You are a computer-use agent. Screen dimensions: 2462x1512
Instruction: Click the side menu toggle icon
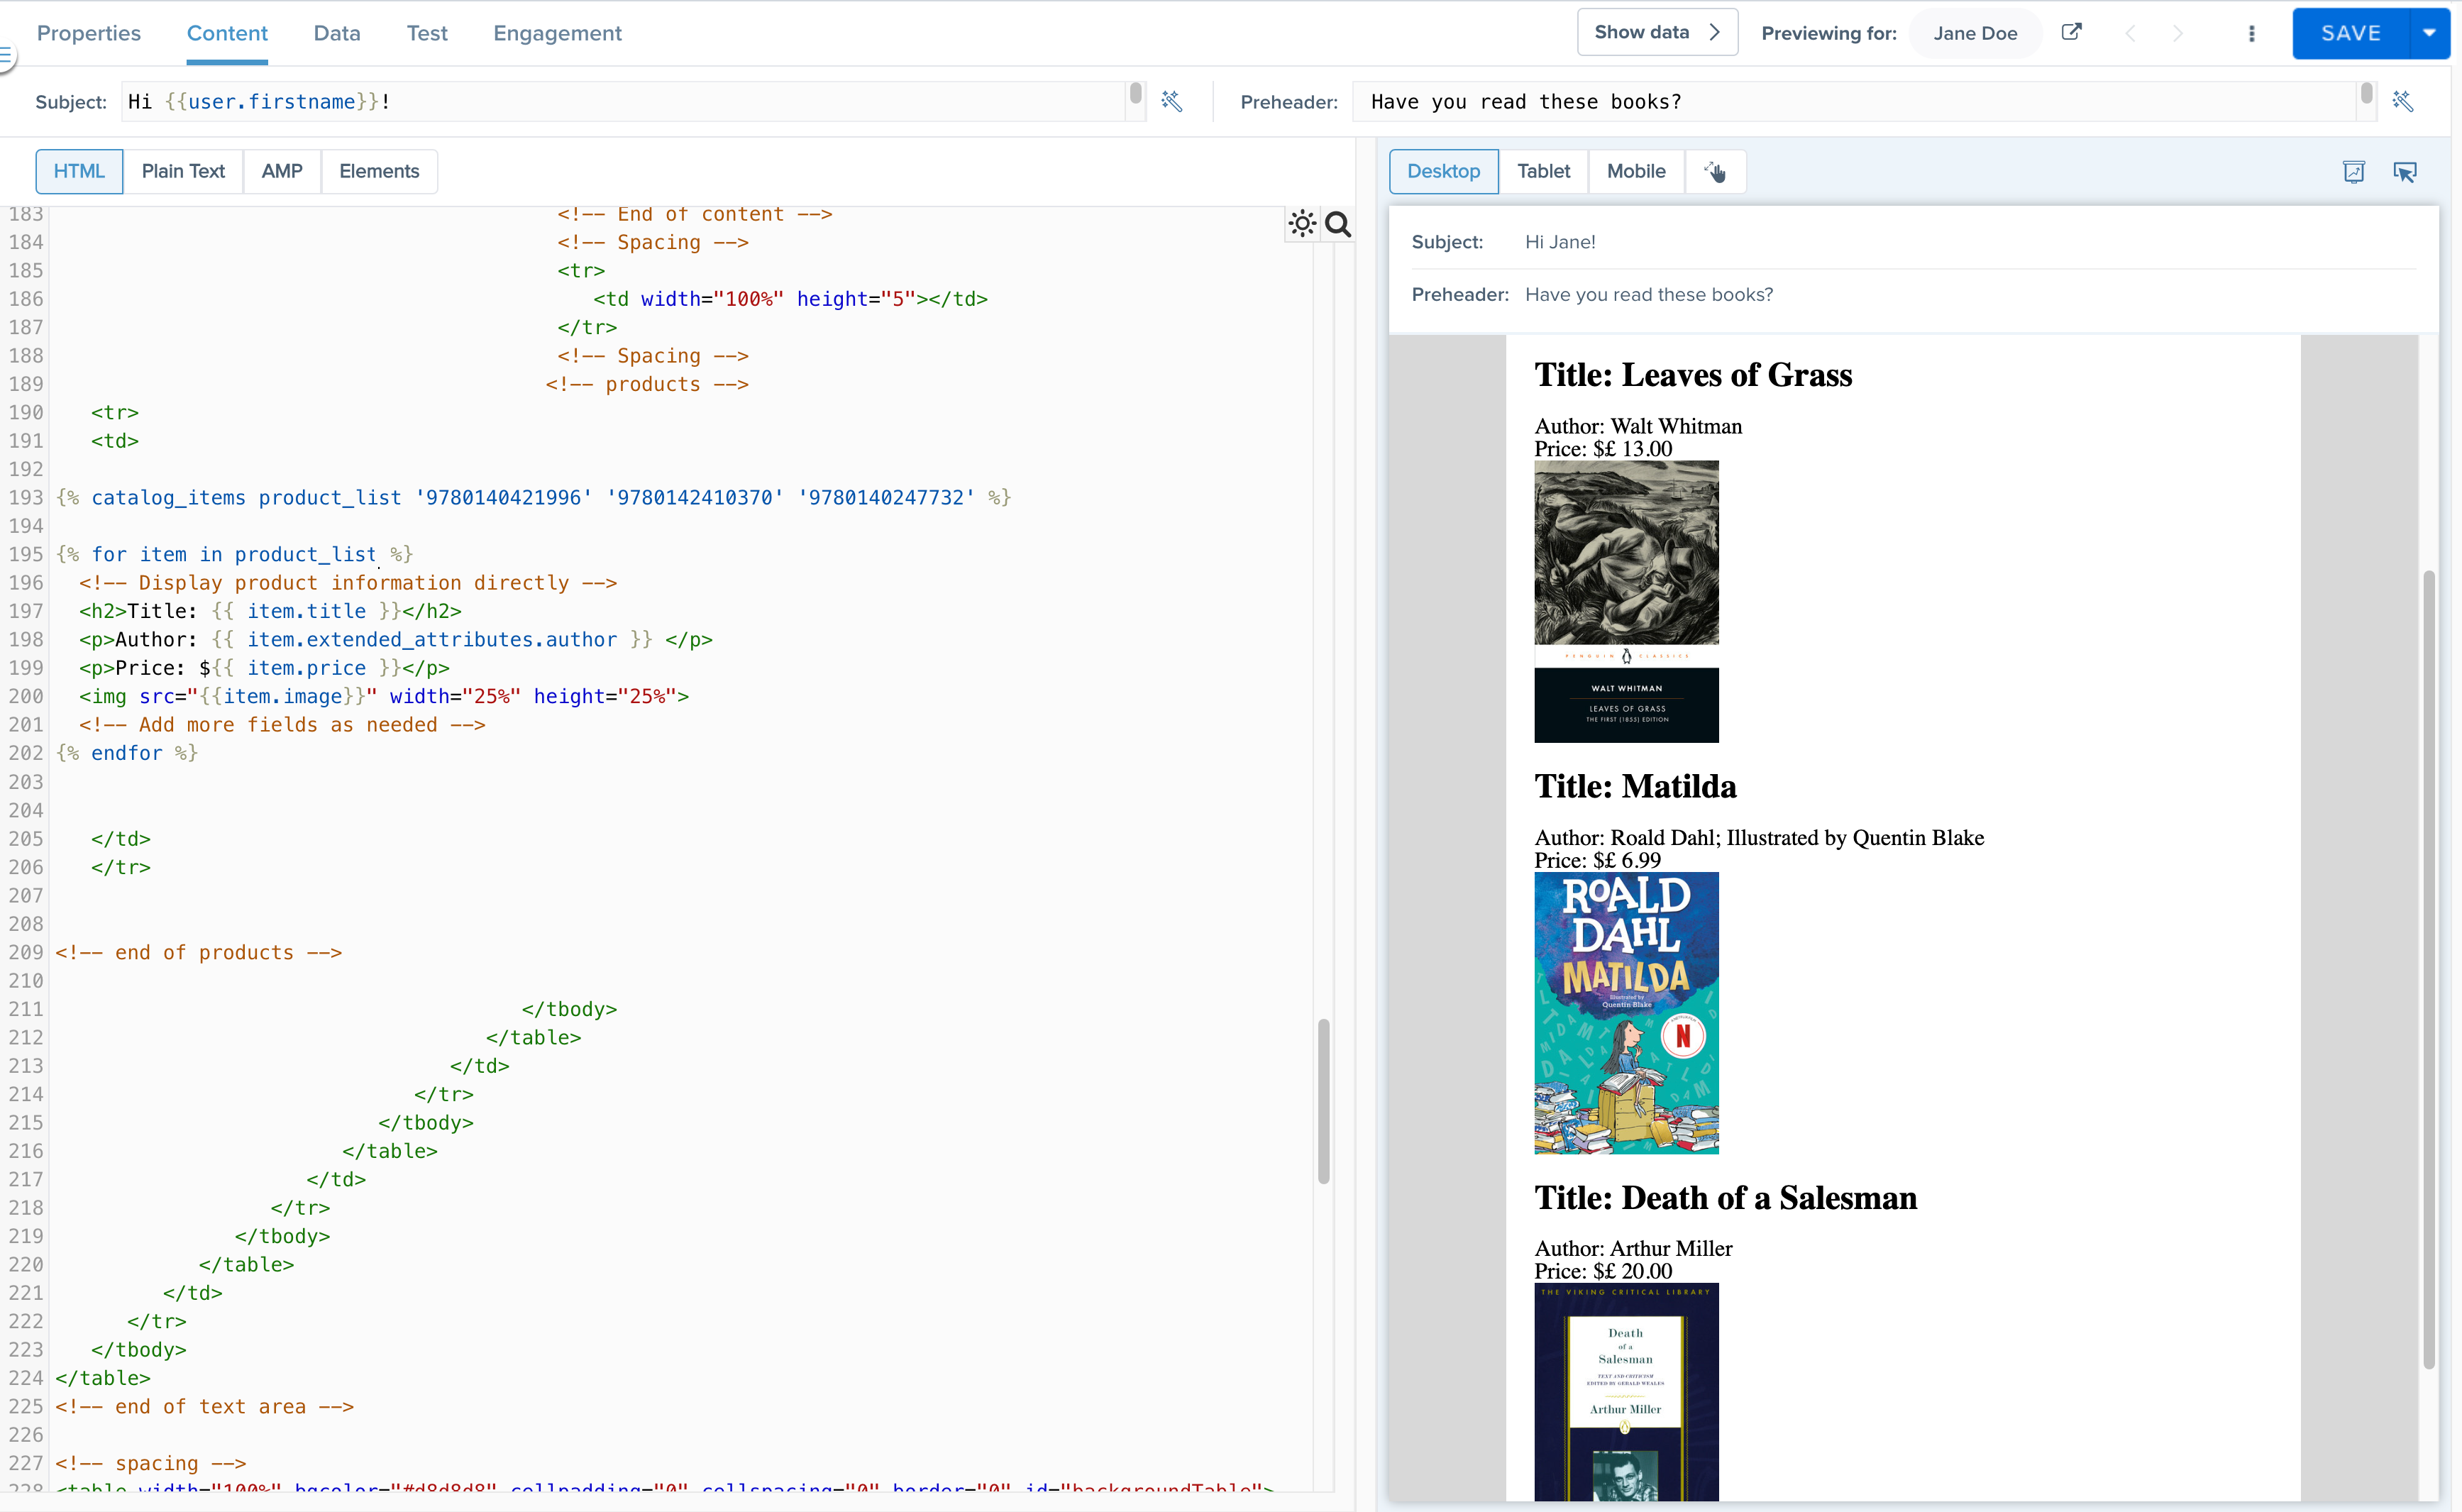point(6,56)
